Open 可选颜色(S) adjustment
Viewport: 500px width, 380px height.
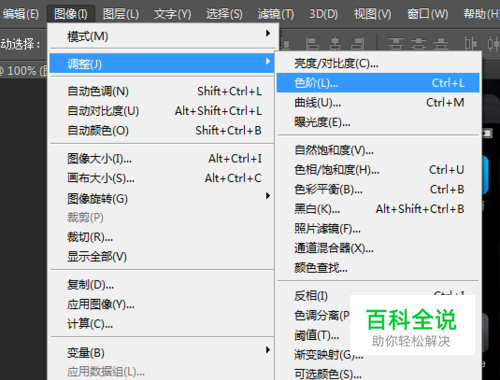378,373
